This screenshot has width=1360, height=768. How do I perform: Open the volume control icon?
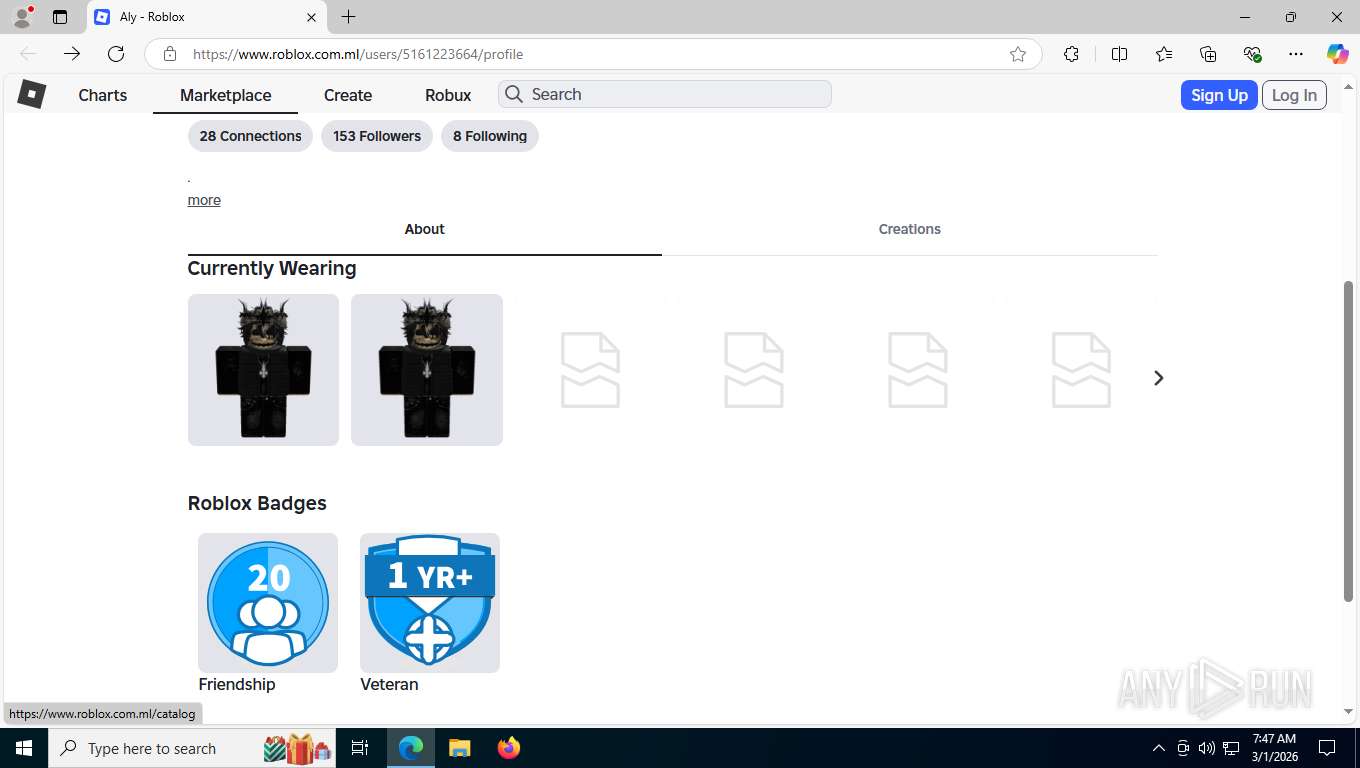click(1206, 748)
